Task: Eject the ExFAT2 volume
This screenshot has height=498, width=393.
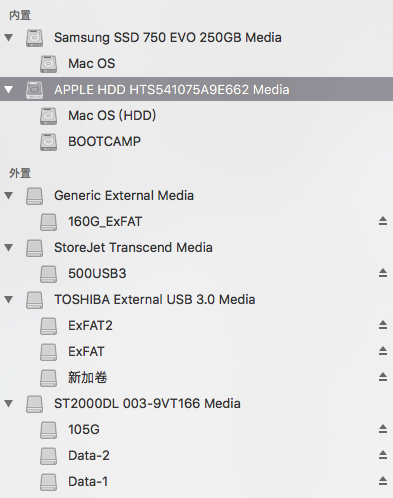Action: tap(383, 325)
